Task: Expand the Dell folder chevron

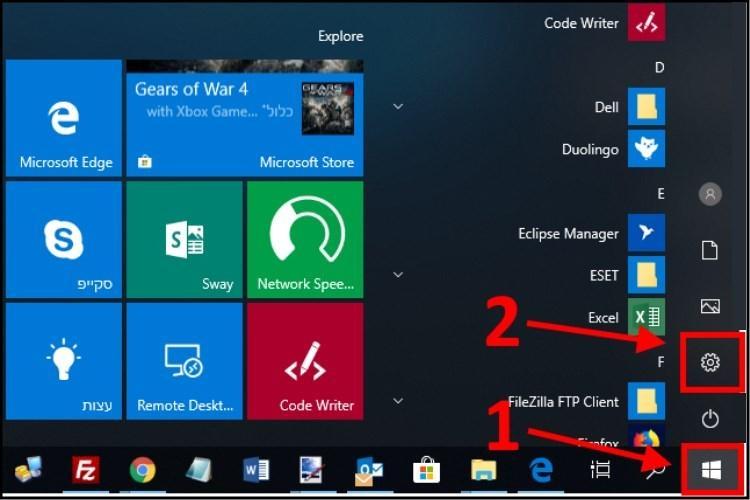Action: coord(398,107)
